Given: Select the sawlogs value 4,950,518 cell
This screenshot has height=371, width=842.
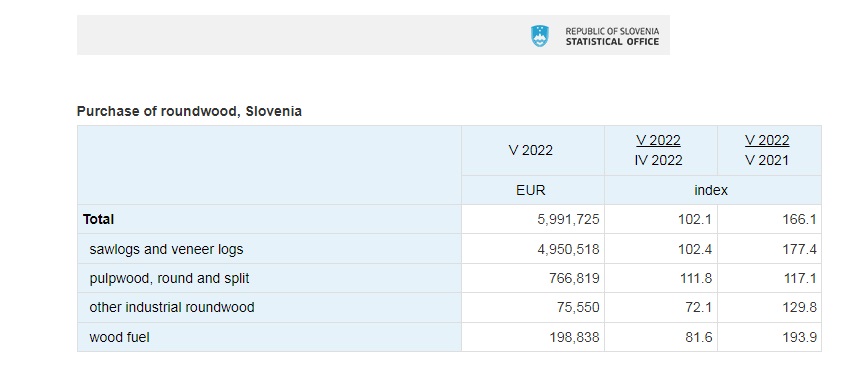Looking at the screenshot, I should 533,249.
